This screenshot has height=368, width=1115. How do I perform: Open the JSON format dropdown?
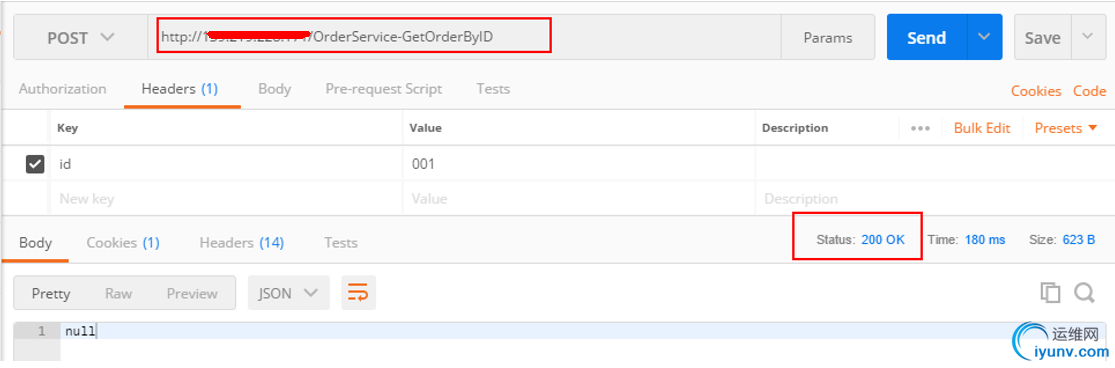(x=289, y=293)
